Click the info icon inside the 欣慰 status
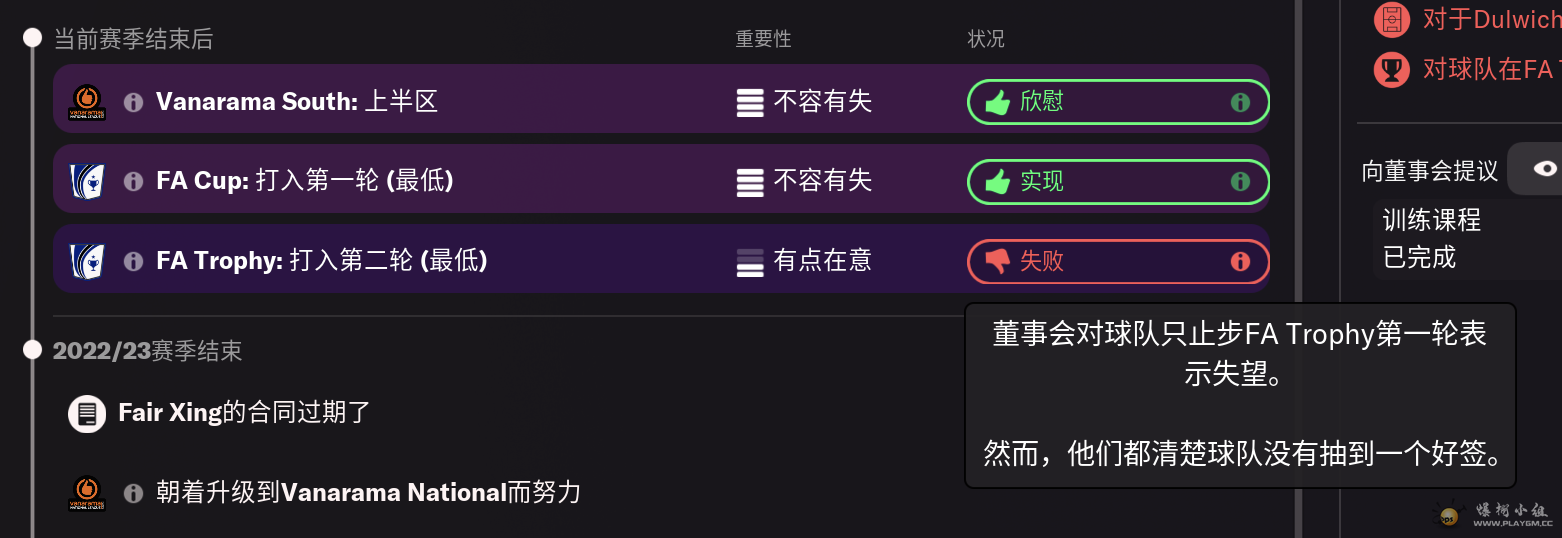1562x538 pixels. pos(1240,102)
